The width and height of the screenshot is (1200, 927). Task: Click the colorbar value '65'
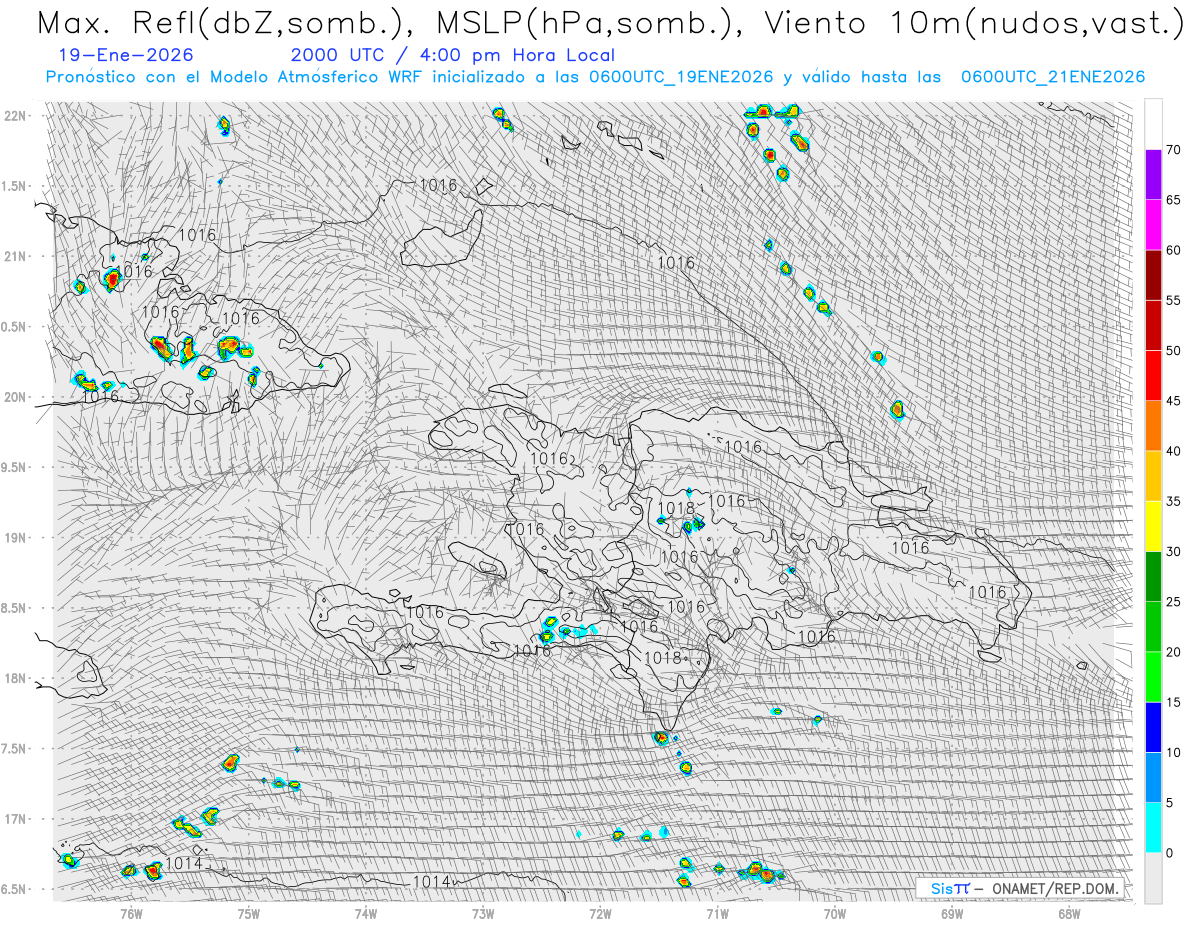(1175, 200)
